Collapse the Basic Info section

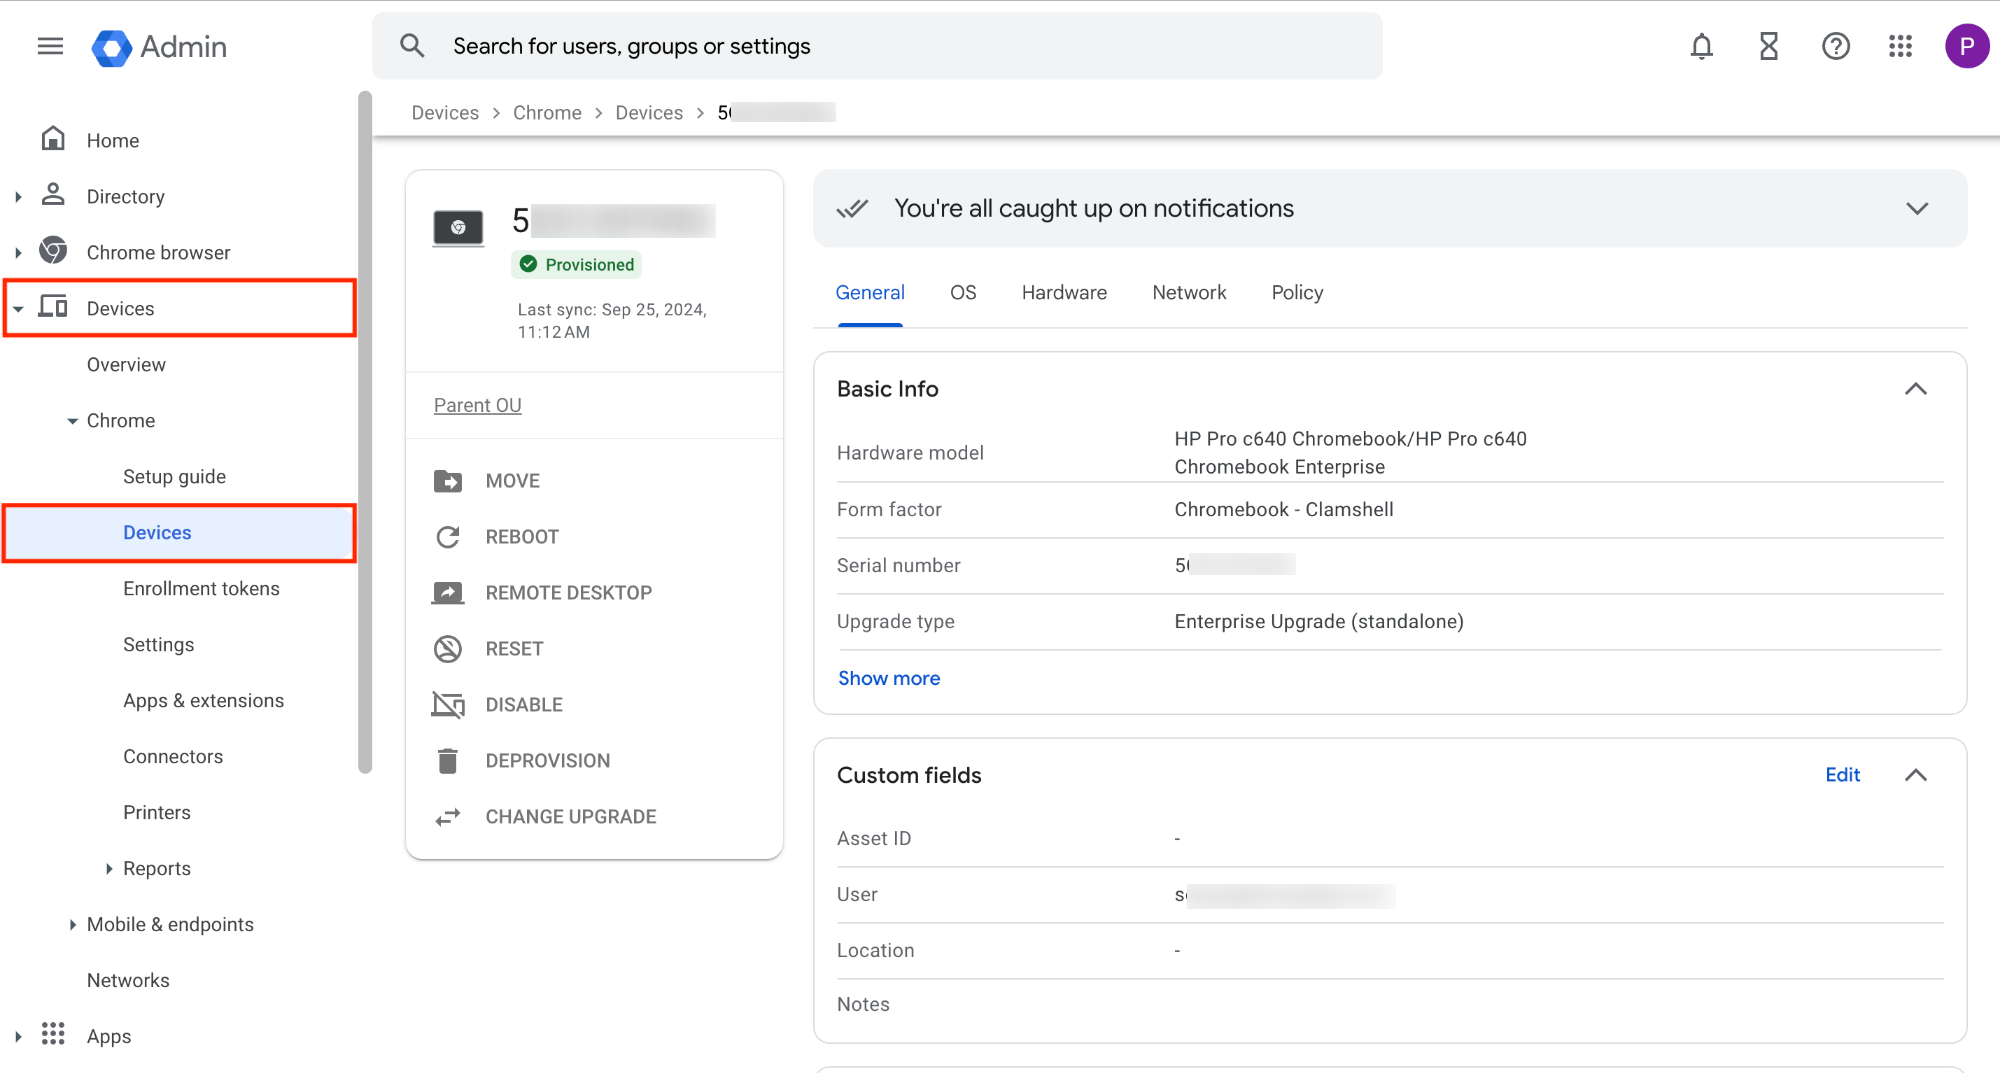coord(1916,389)
